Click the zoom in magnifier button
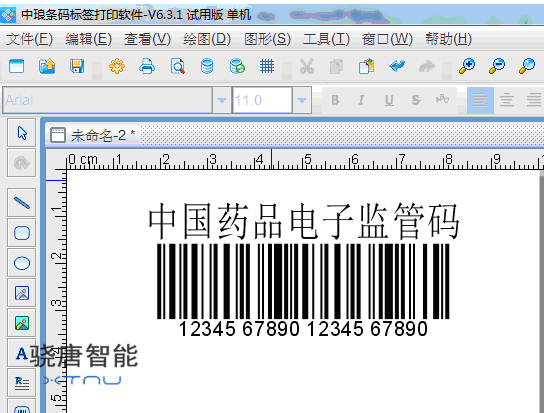This screenshot has height=413, width=544. 467,66
